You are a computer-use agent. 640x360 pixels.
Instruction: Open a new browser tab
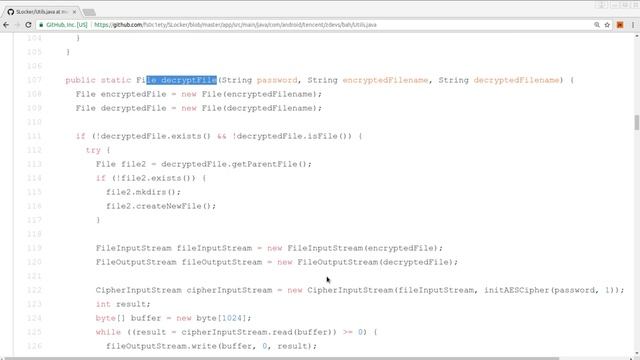pos(89,12)
